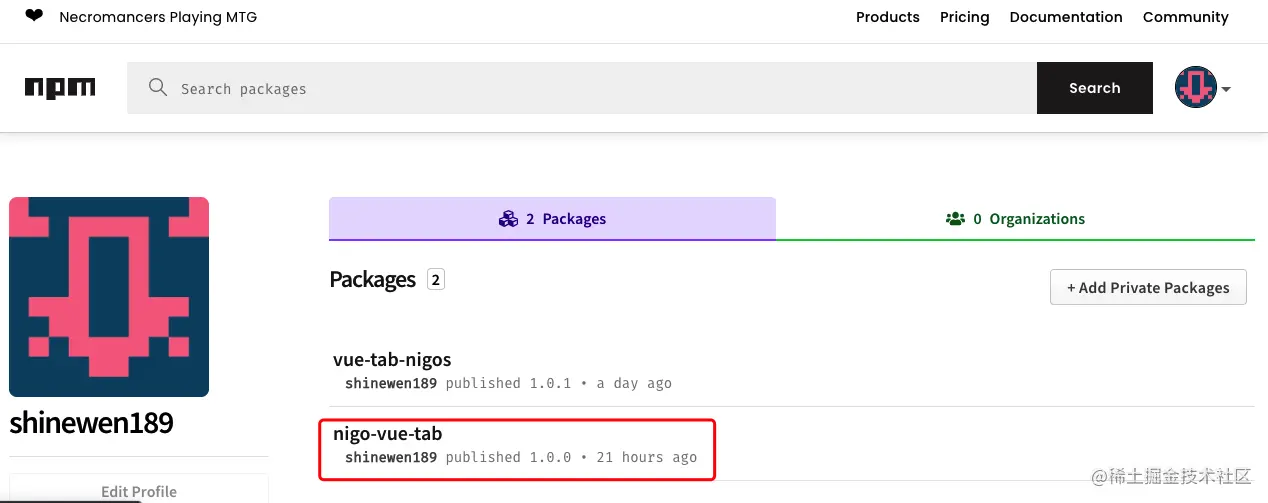The width and height of the screenshot is (1268, 503).
Task: Click shinewen189 under vue-tab-nigos
Action: (391, 383)
